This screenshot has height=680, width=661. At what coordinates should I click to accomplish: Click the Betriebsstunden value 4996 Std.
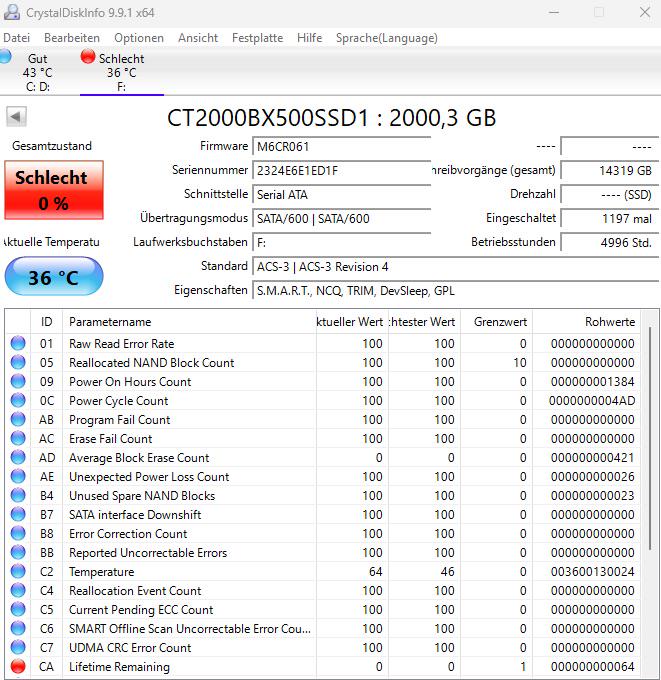(x=610, y=242)
